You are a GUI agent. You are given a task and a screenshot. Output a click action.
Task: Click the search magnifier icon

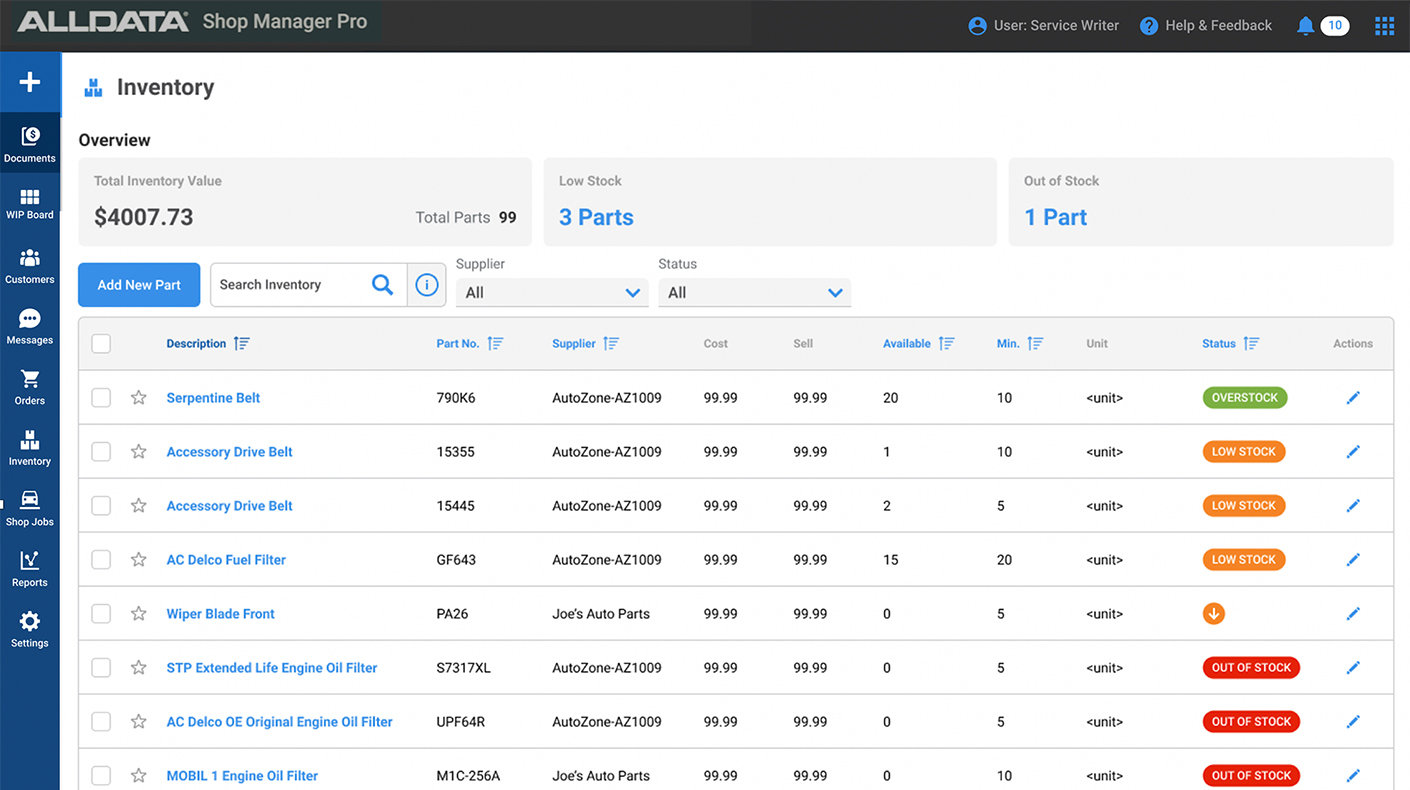[x=382, y=285]
